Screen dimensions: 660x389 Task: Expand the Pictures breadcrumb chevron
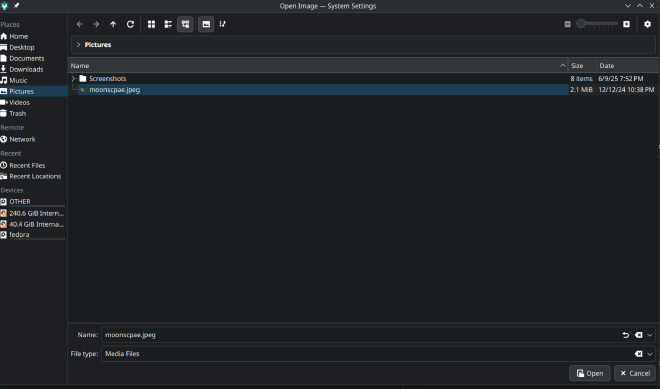click(x=78, y=45)
